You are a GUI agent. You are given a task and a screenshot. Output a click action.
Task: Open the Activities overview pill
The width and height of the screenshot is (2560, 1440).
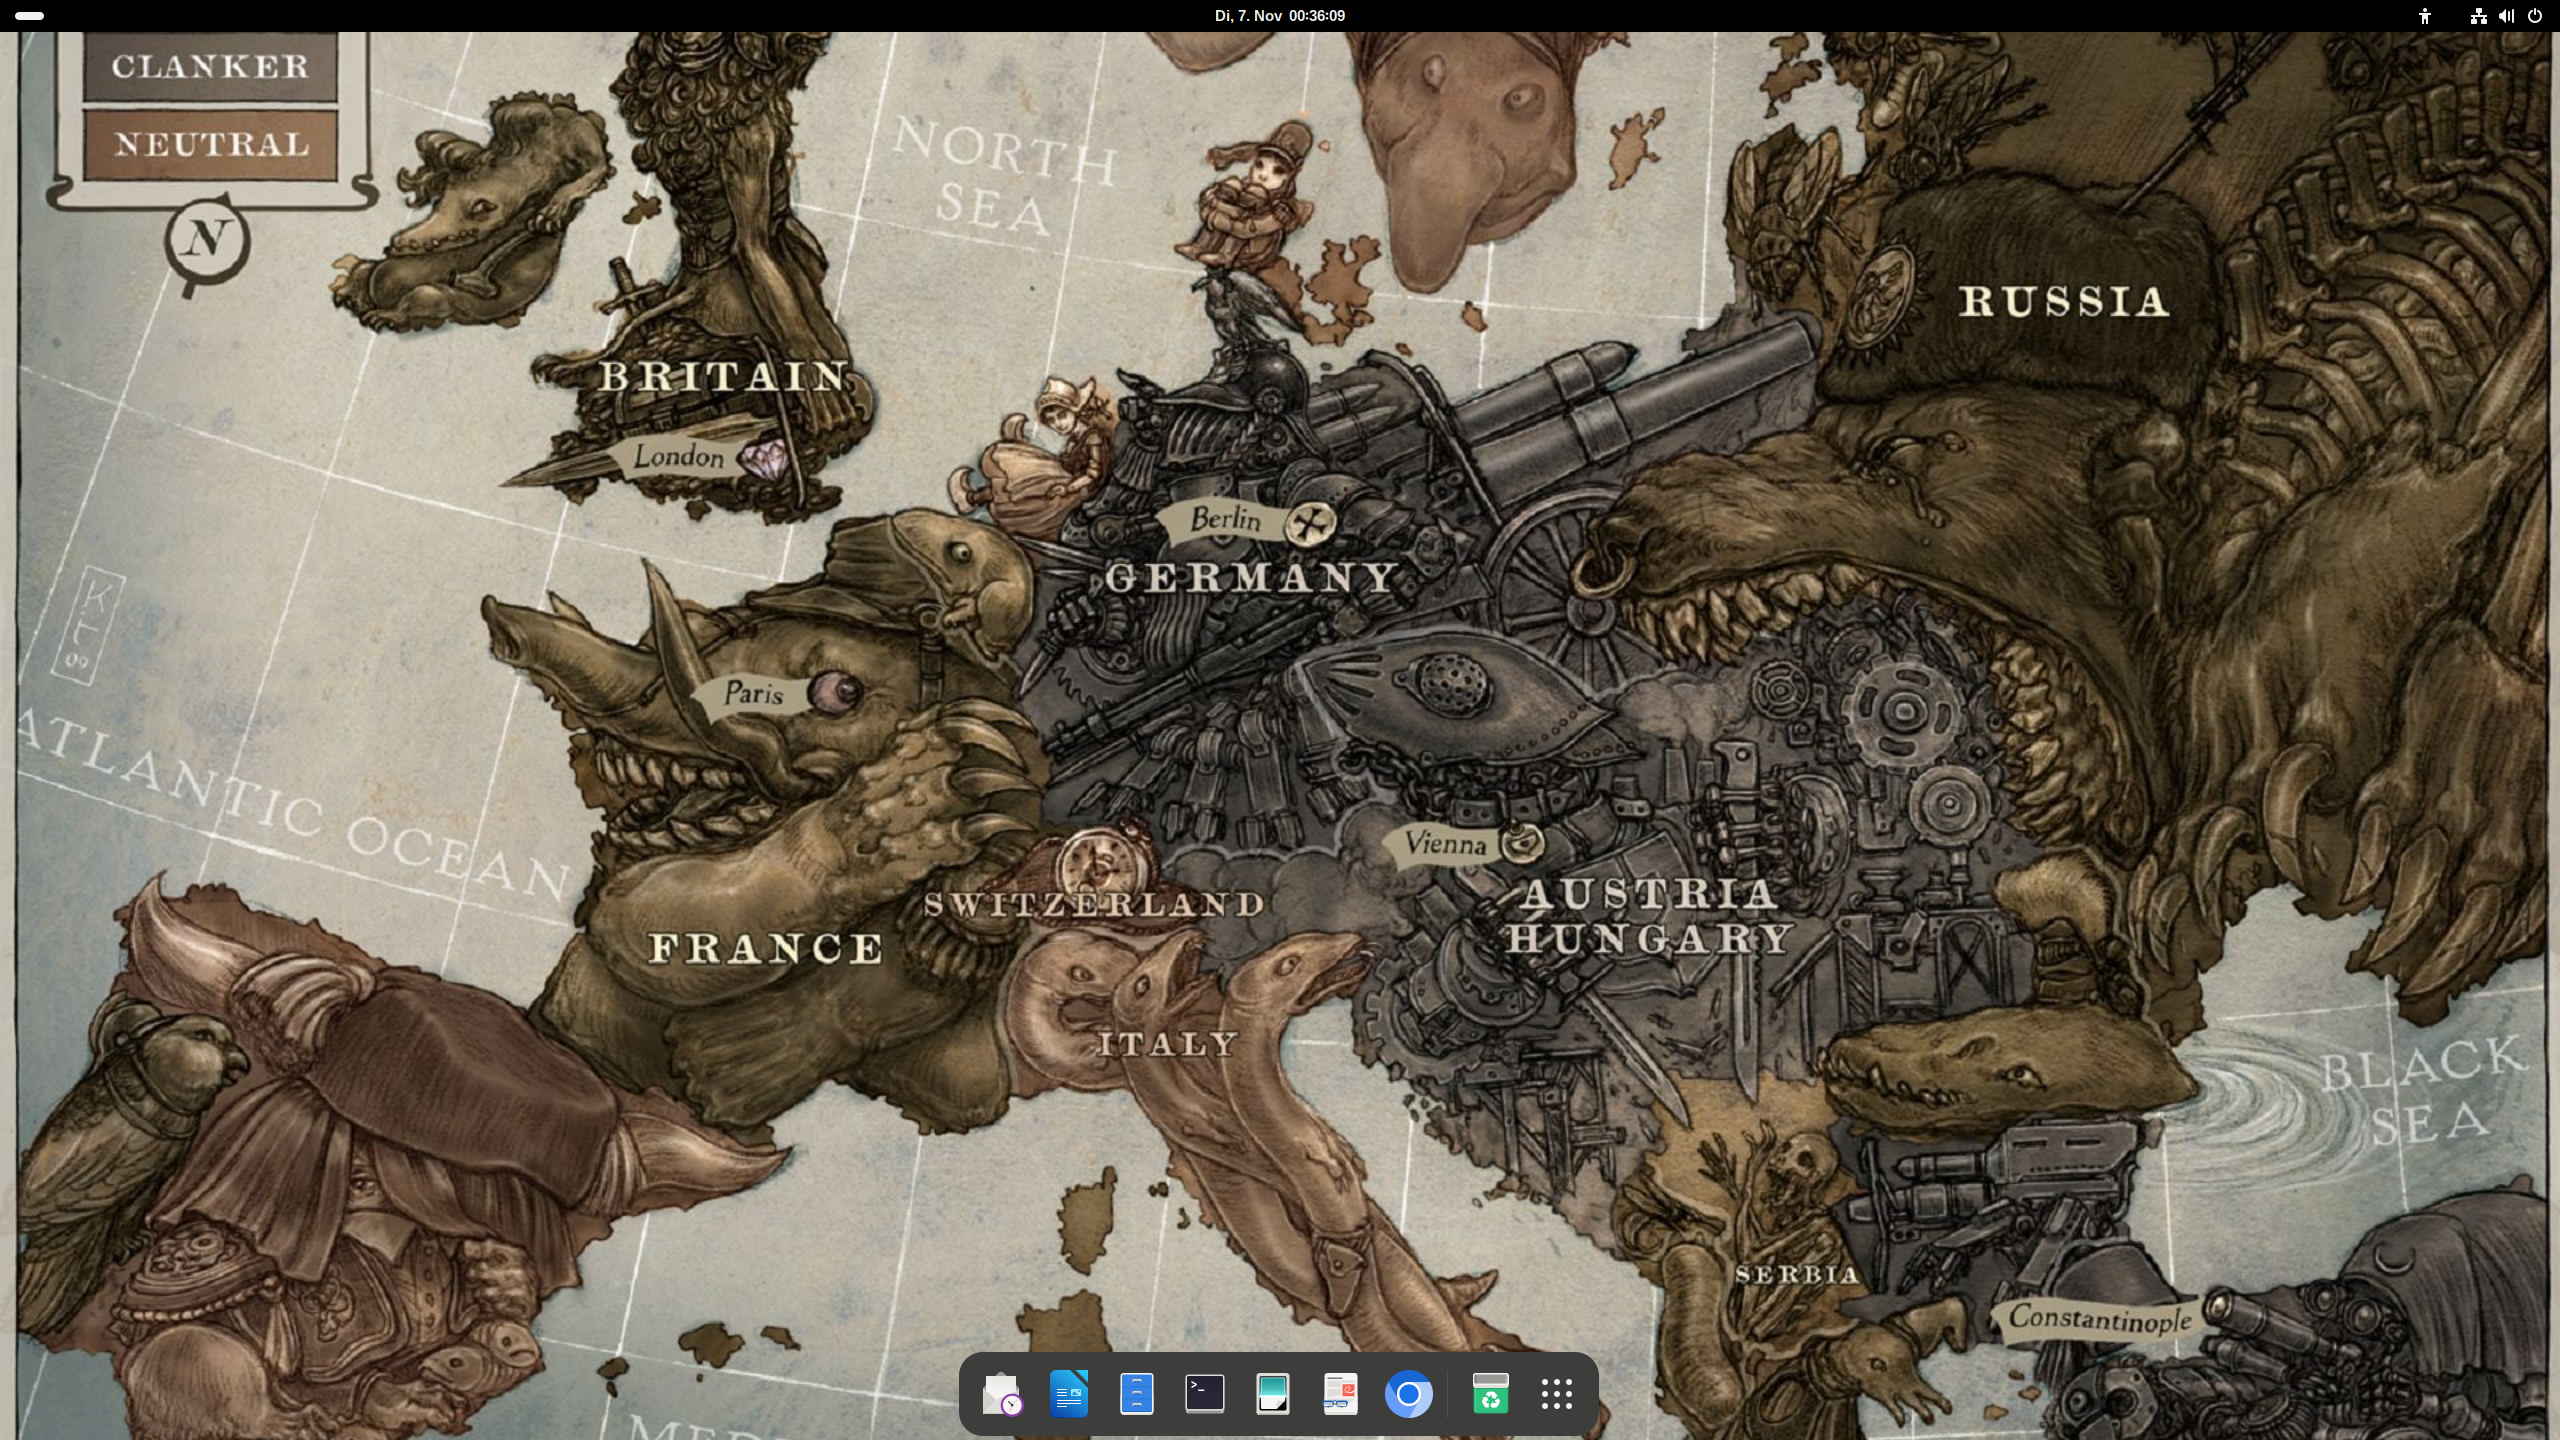(x=30, y=16)
